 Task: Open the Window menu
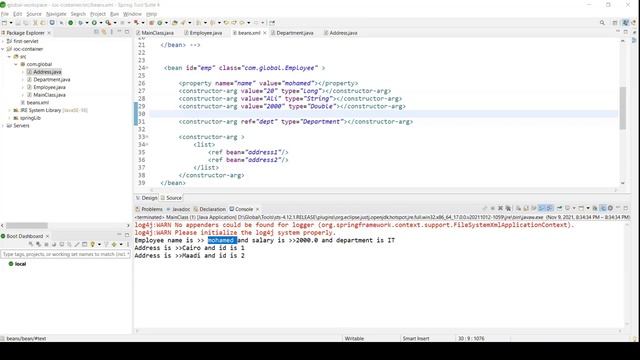(x=132, y=14)
